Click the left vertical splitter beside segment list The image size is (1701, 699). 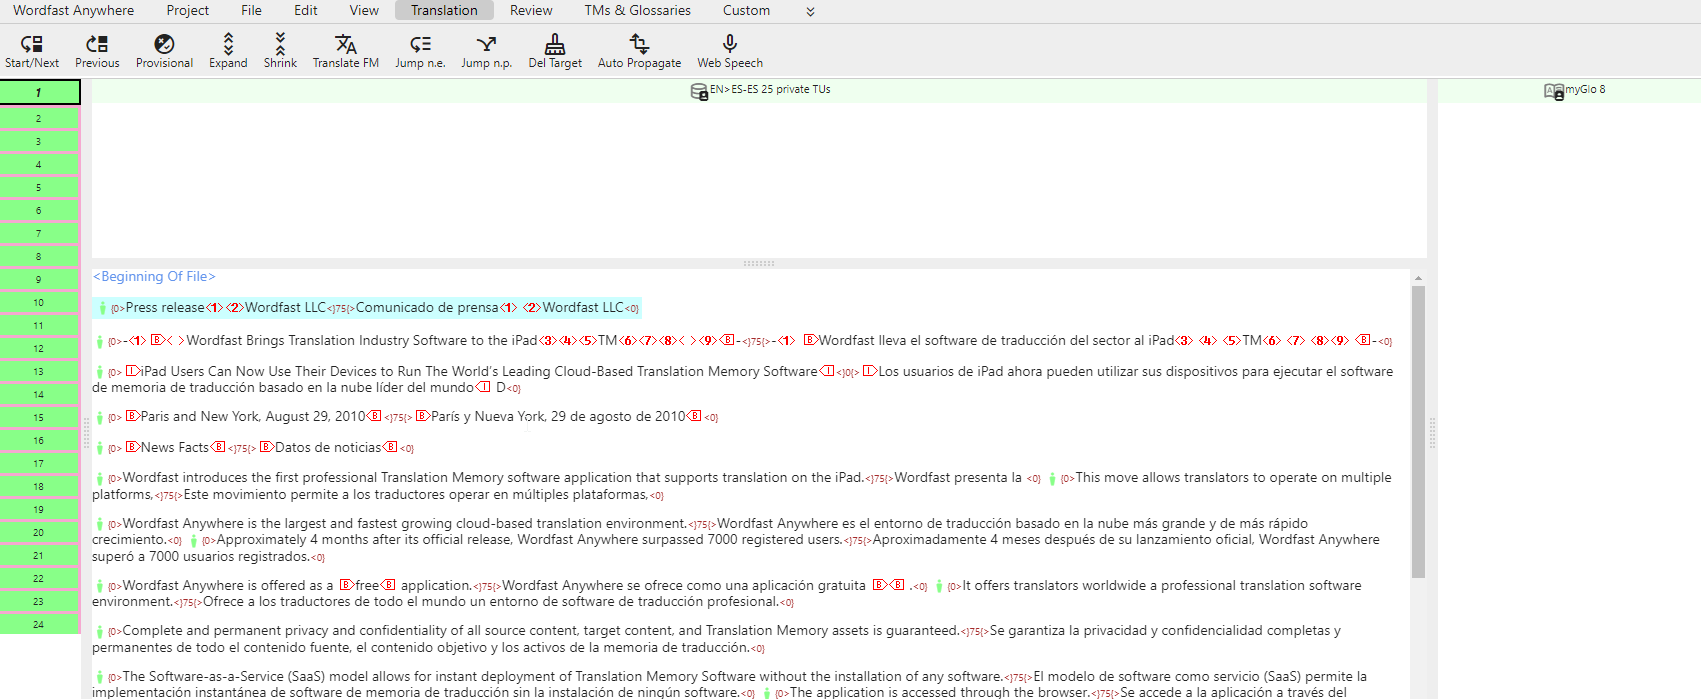pyautogui.click(x=86, y=432)
